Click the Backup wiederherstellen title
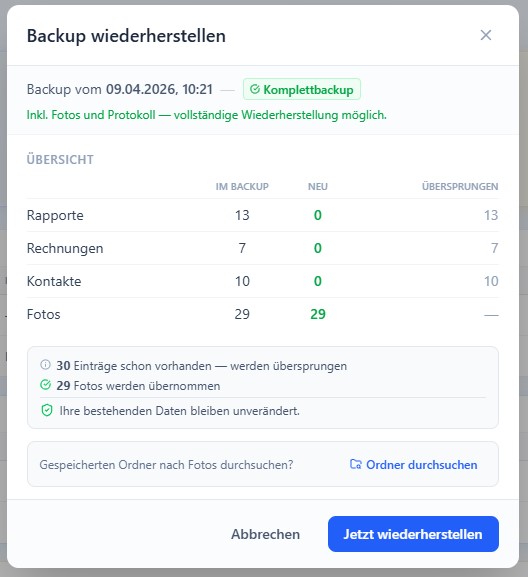This screenshot has width=528, height=577. coord(126,36)
